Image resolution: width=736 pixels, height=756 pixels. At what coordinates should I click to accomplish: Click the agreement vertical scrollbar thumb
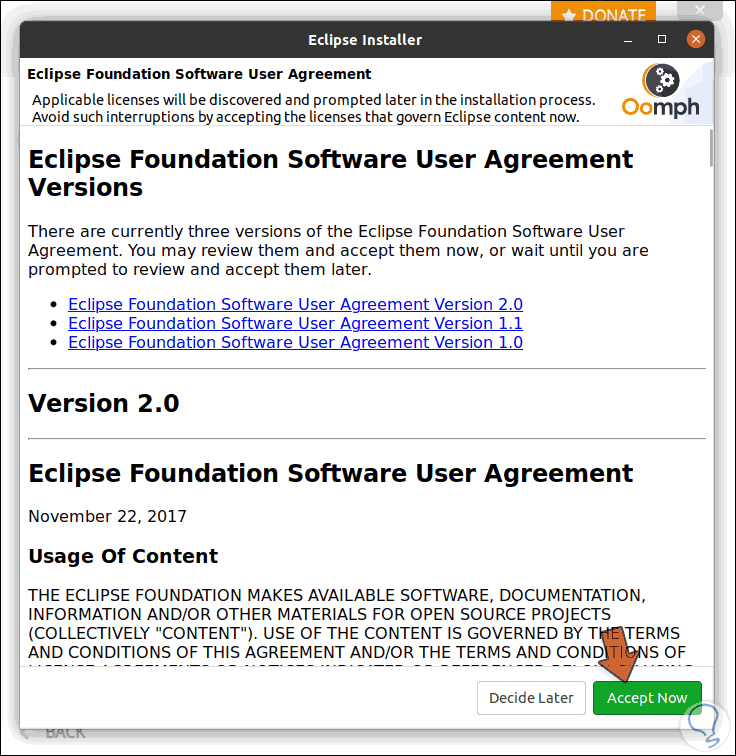[x=710, y=148]
